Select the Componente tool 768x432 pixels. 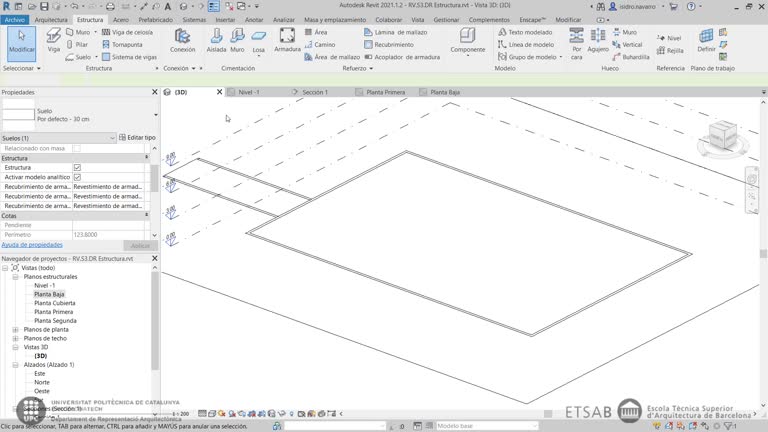pos(467,40)
